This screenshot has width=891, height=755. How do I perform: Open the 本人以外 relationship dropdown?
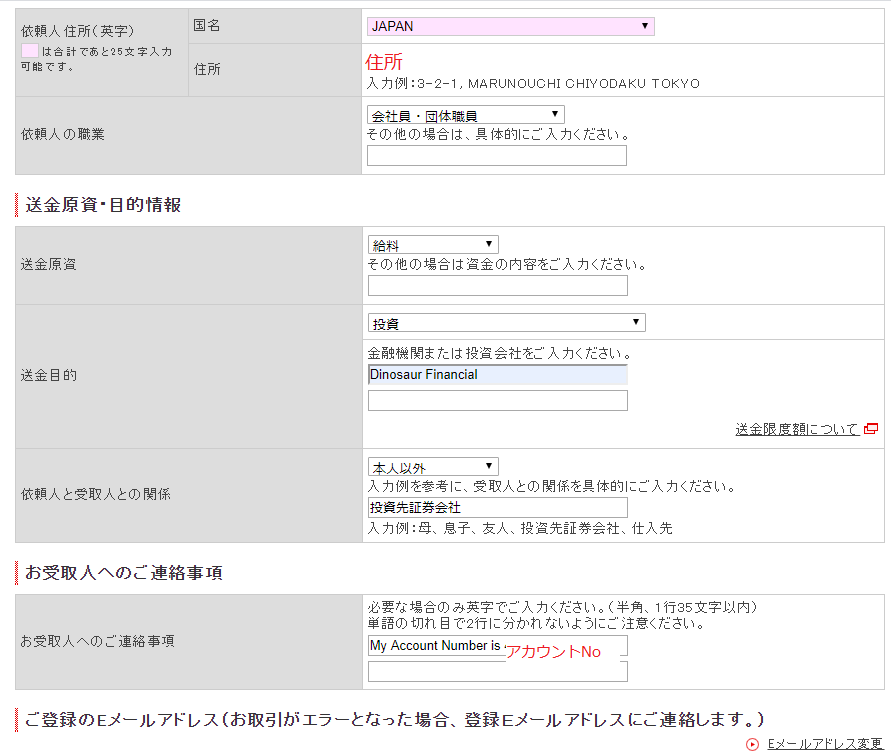coord(433,467)
